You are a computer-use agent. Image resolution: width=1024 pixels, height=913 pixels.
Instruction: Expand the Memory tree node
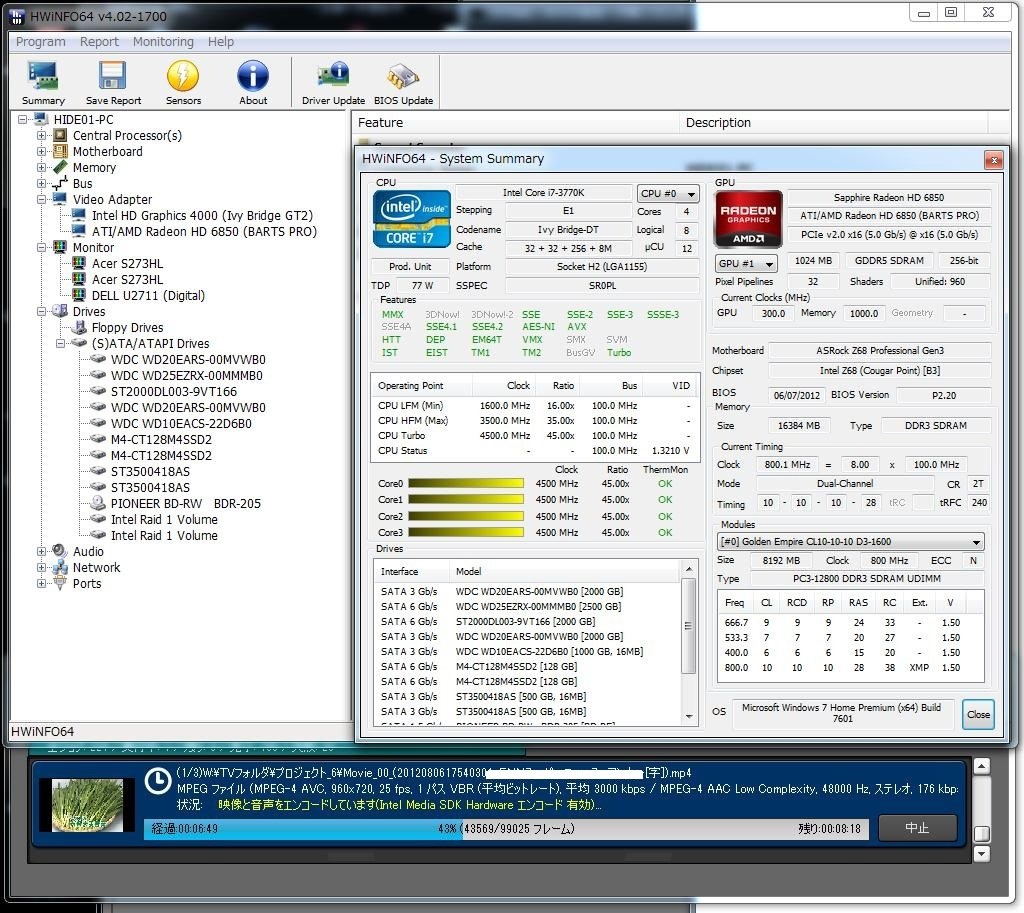41,167
